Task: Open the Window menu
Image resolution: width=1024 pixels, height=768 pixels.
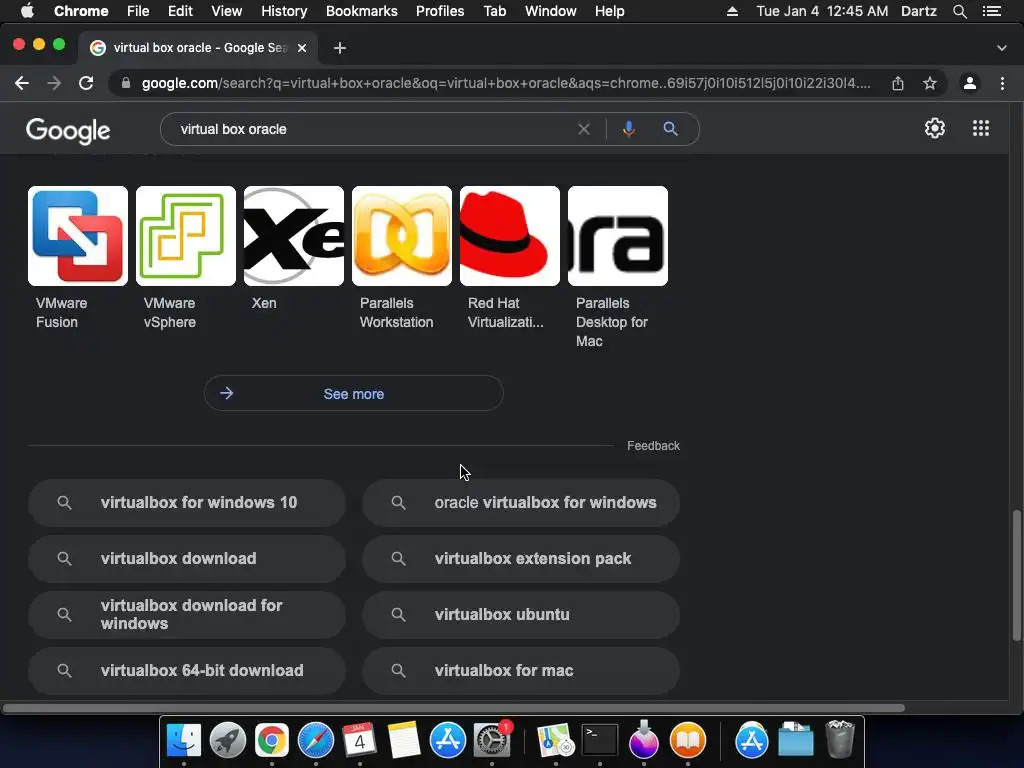Action: click(551, 11)
